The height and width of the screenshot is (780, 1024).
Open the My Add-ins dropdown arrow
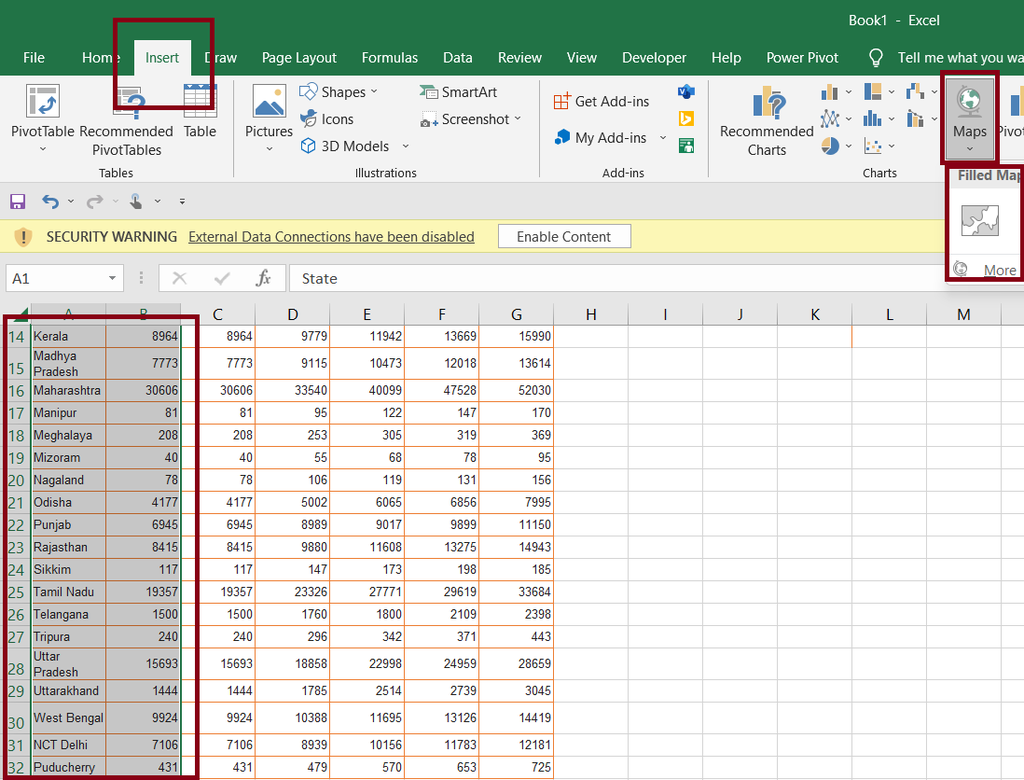click(662, 138)
